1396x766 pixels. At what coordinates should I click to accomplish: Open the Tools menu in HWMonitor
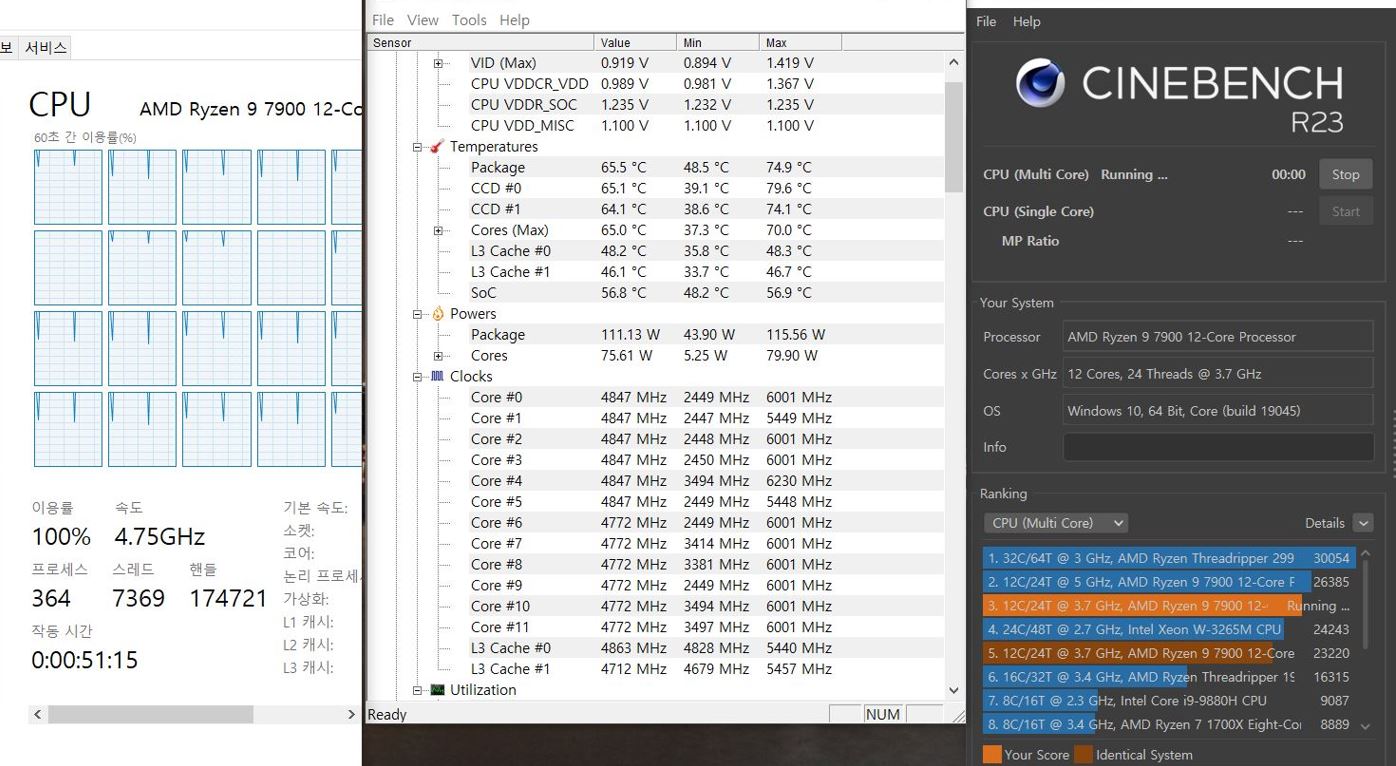469,20
